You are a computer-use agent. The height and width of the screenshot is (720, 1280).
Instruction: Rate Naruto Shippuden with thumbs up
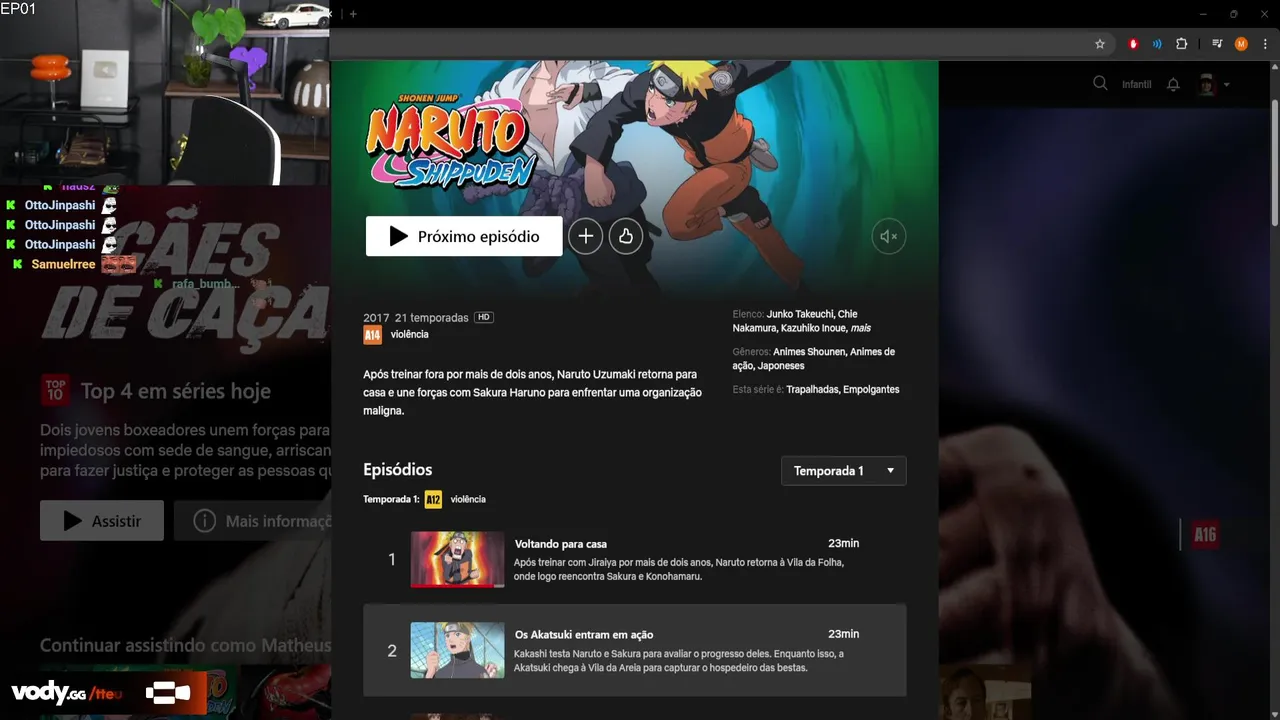[x=626, y=236]
